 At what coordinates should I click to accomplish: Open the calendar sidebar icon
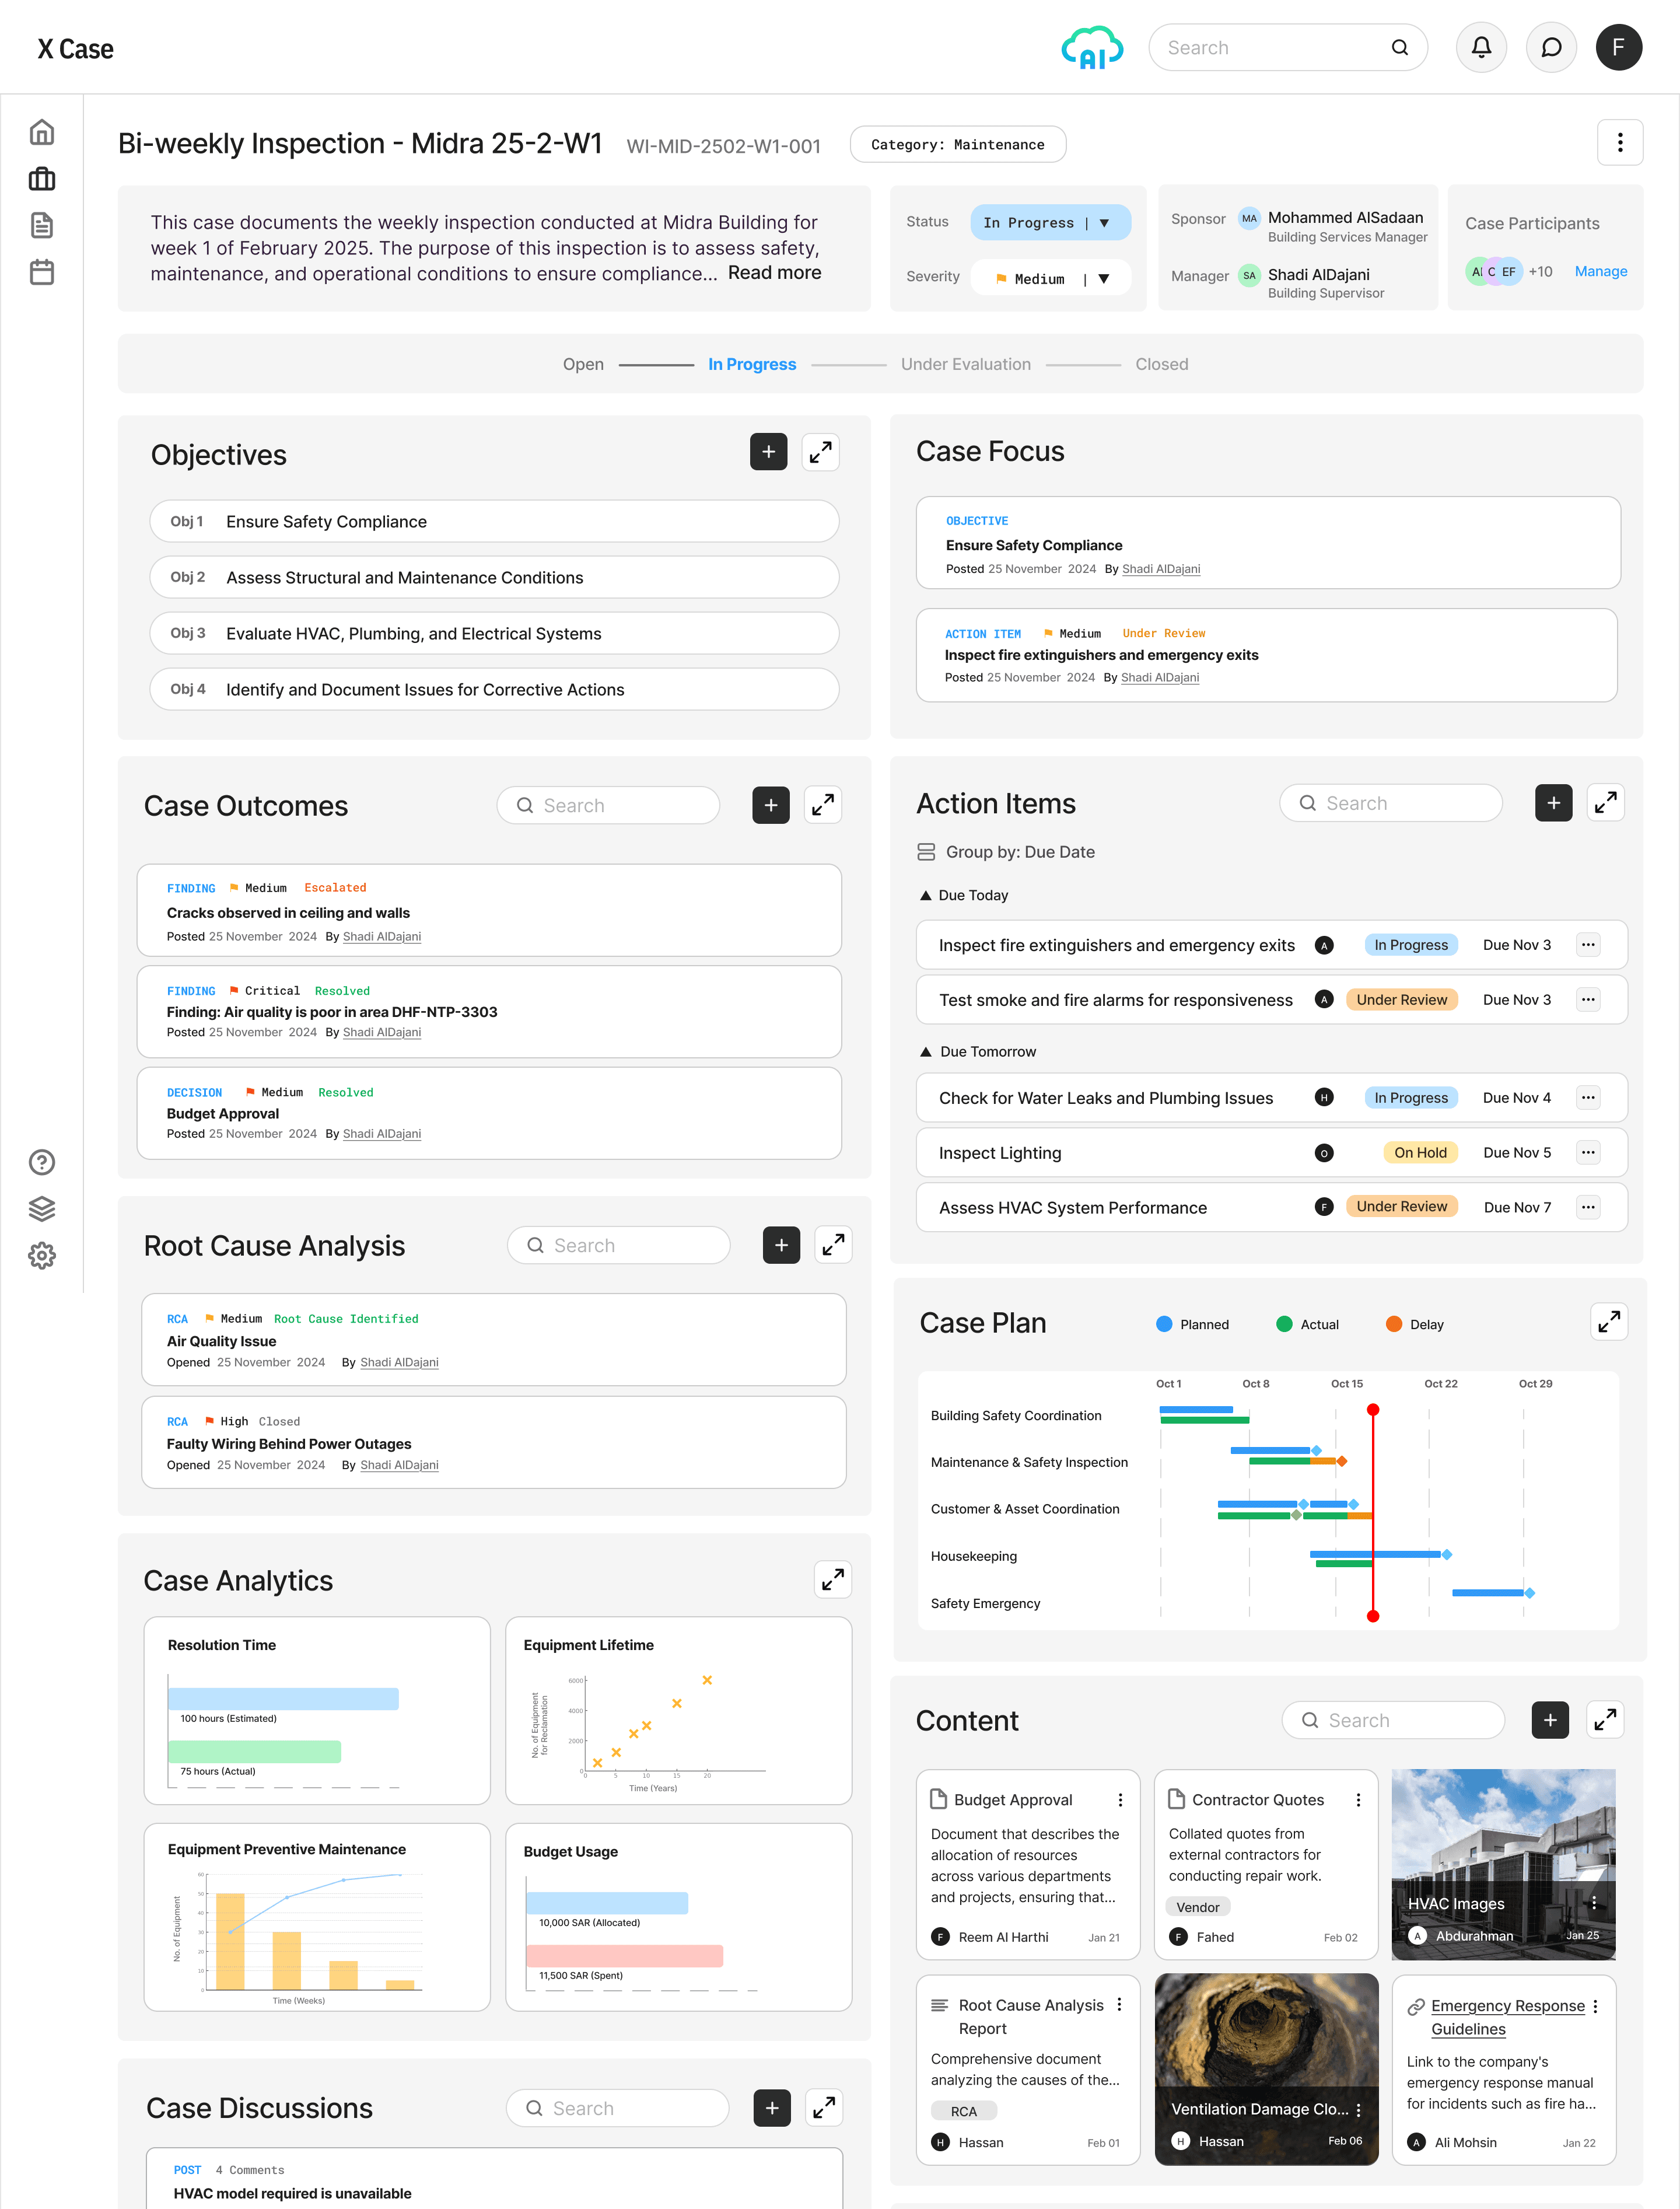(42, 272)
